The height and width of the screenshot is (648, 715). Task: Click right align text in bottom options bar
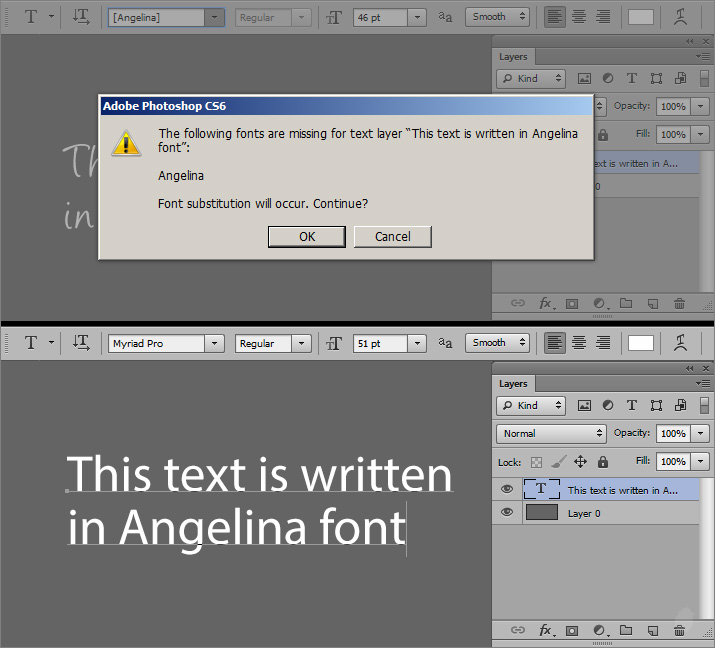point(603,343)
